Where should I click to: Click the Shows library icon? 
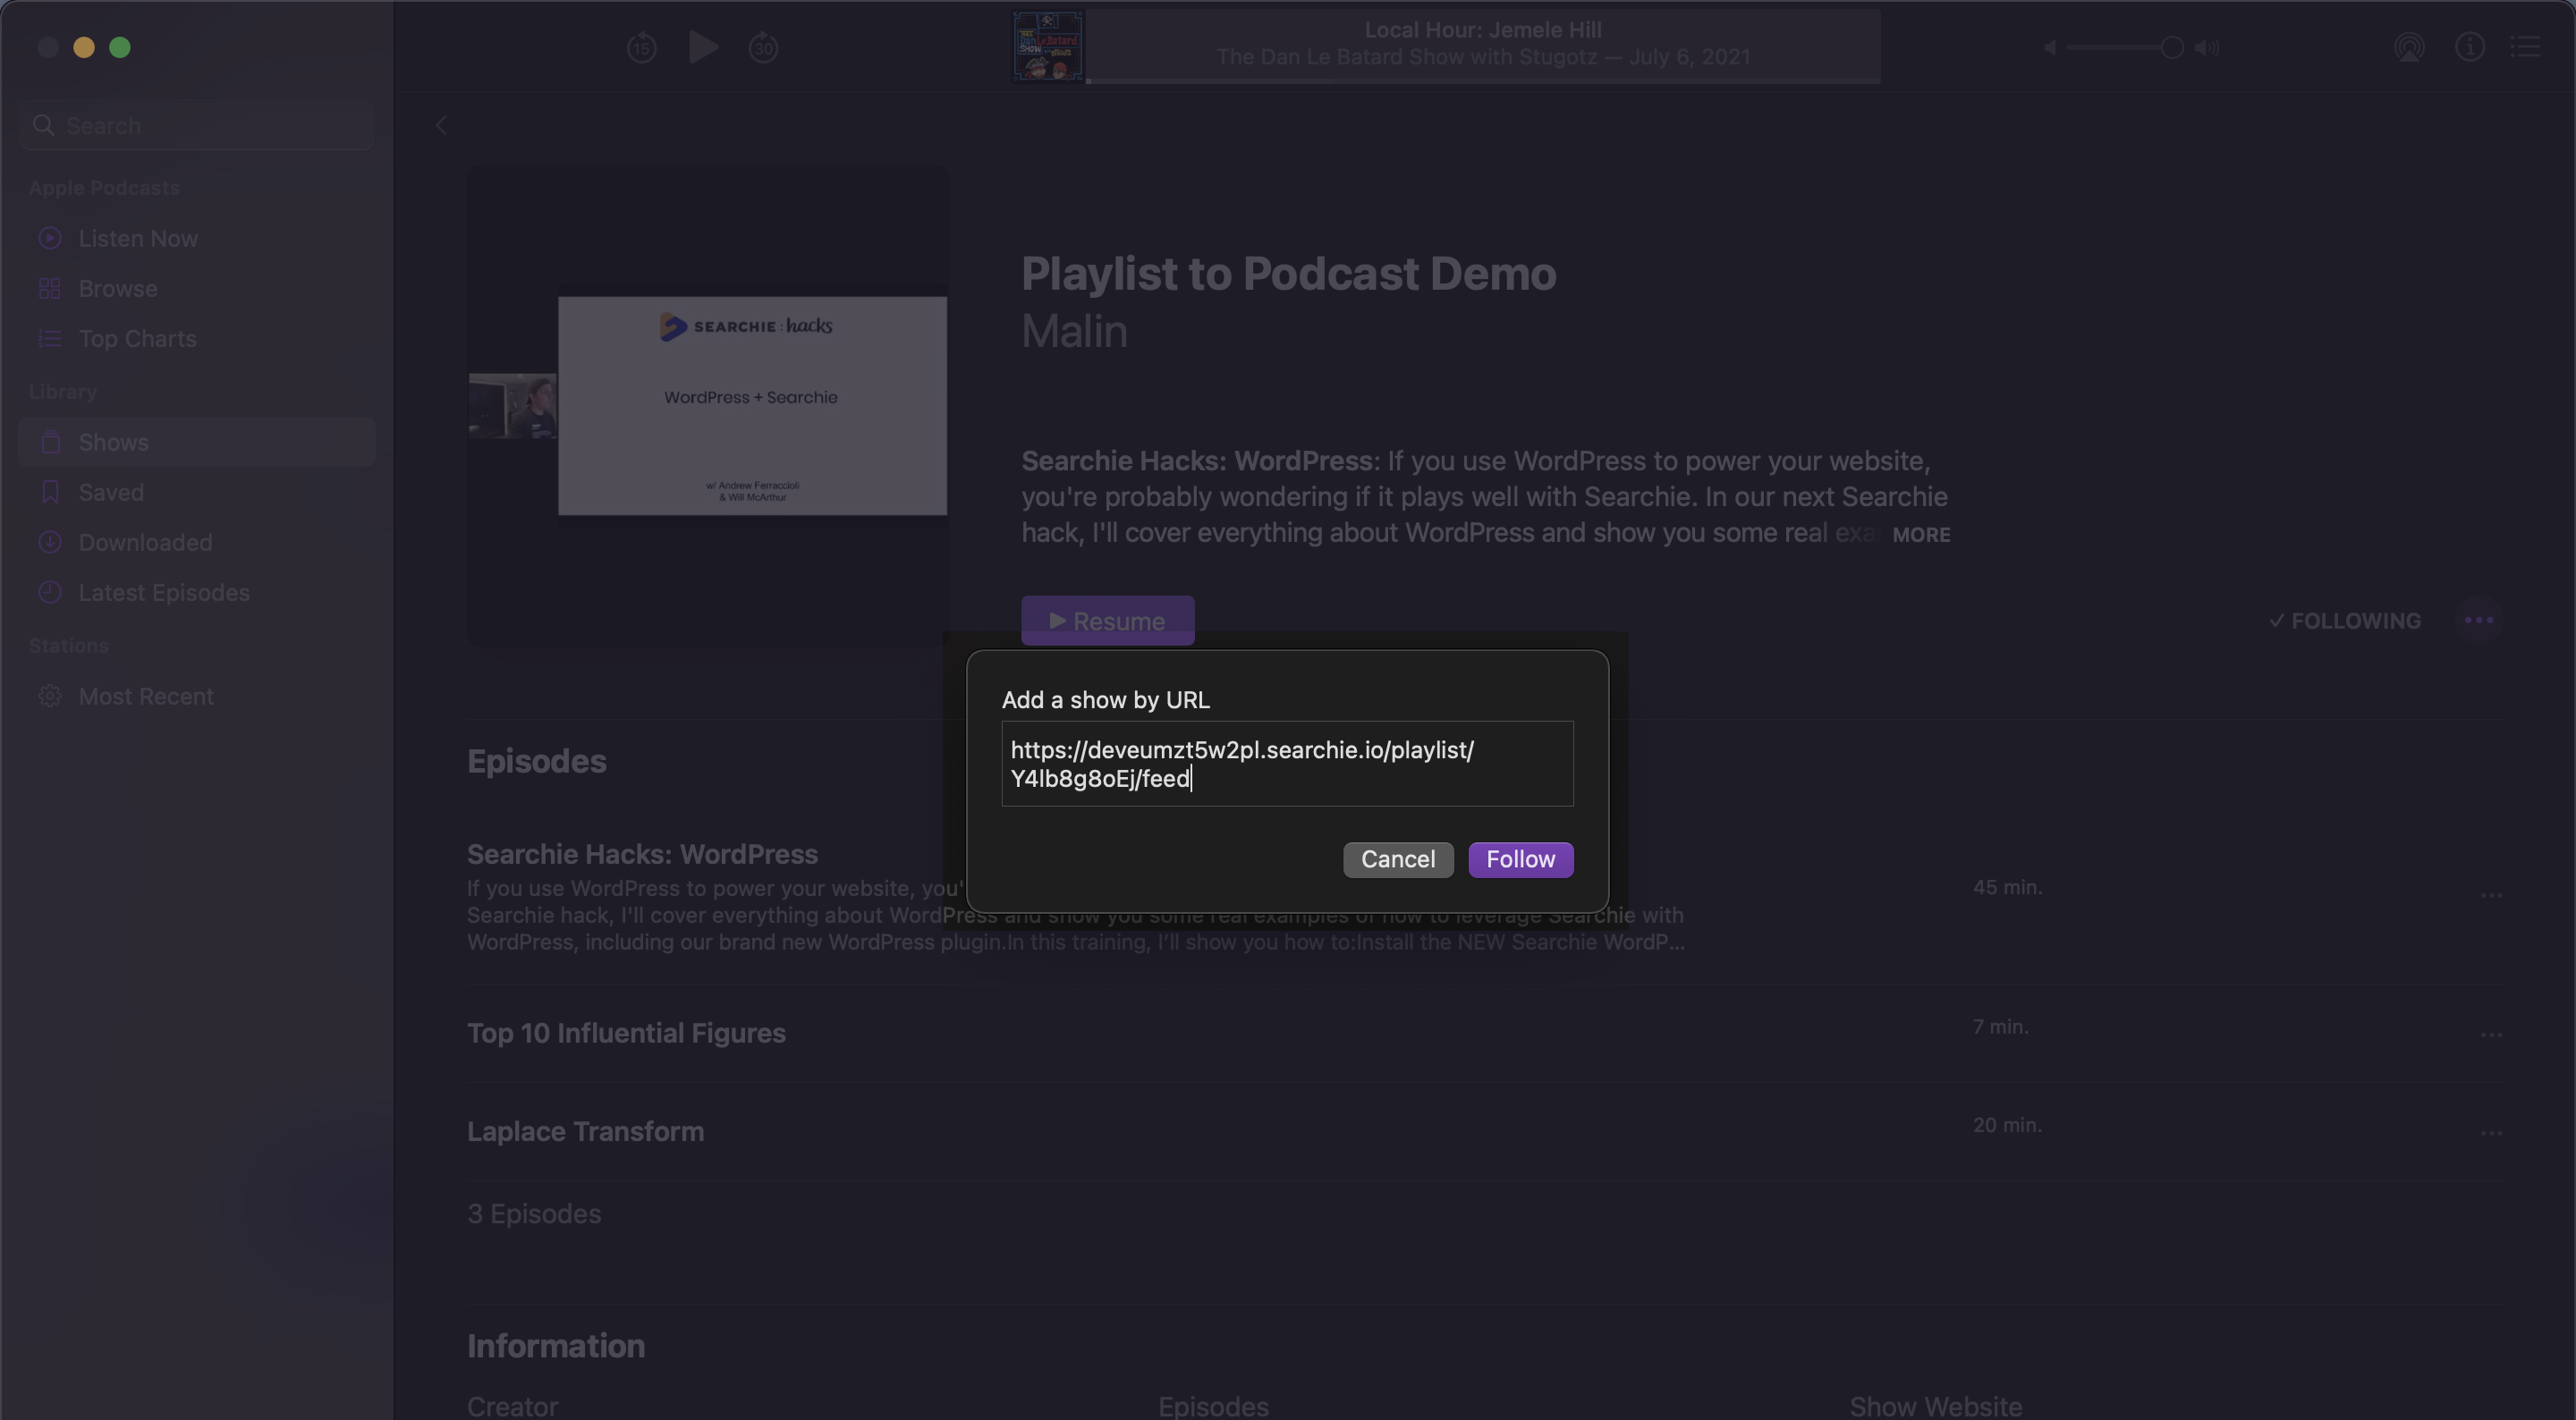[x=50, y=442]
